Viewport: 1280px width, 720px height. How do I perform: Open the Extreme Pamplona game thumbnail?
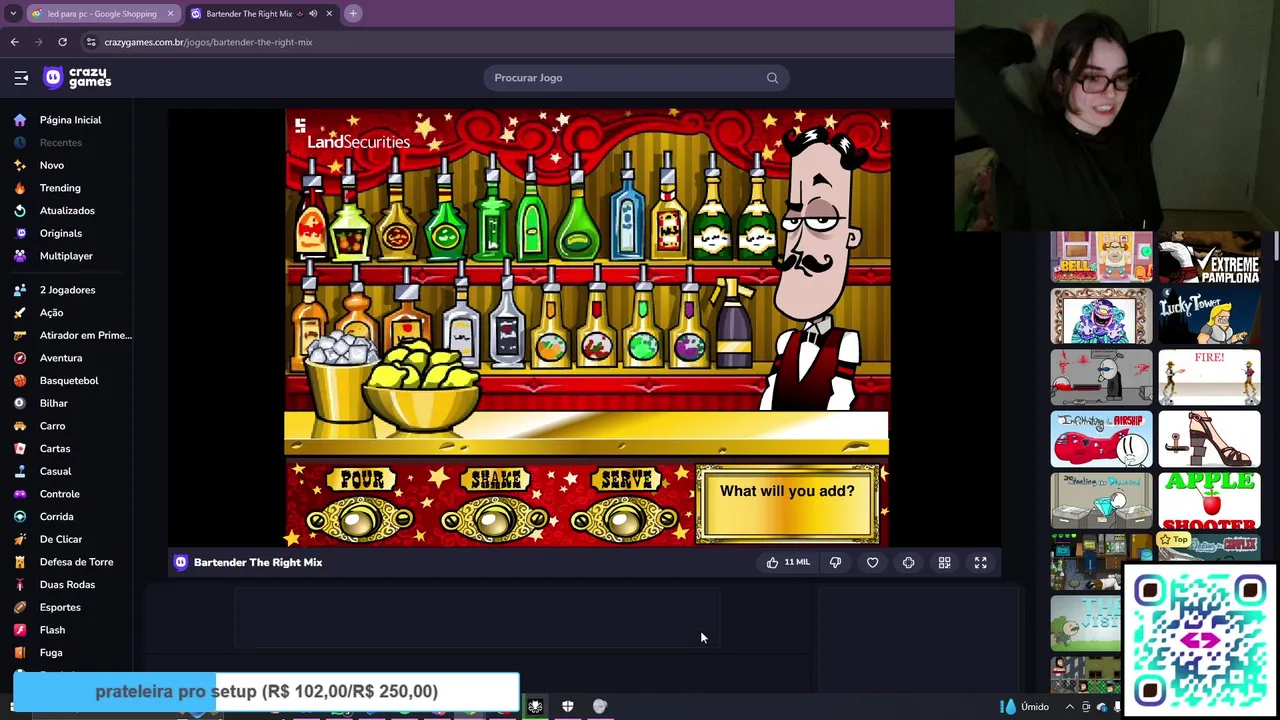click(1209, 258)
